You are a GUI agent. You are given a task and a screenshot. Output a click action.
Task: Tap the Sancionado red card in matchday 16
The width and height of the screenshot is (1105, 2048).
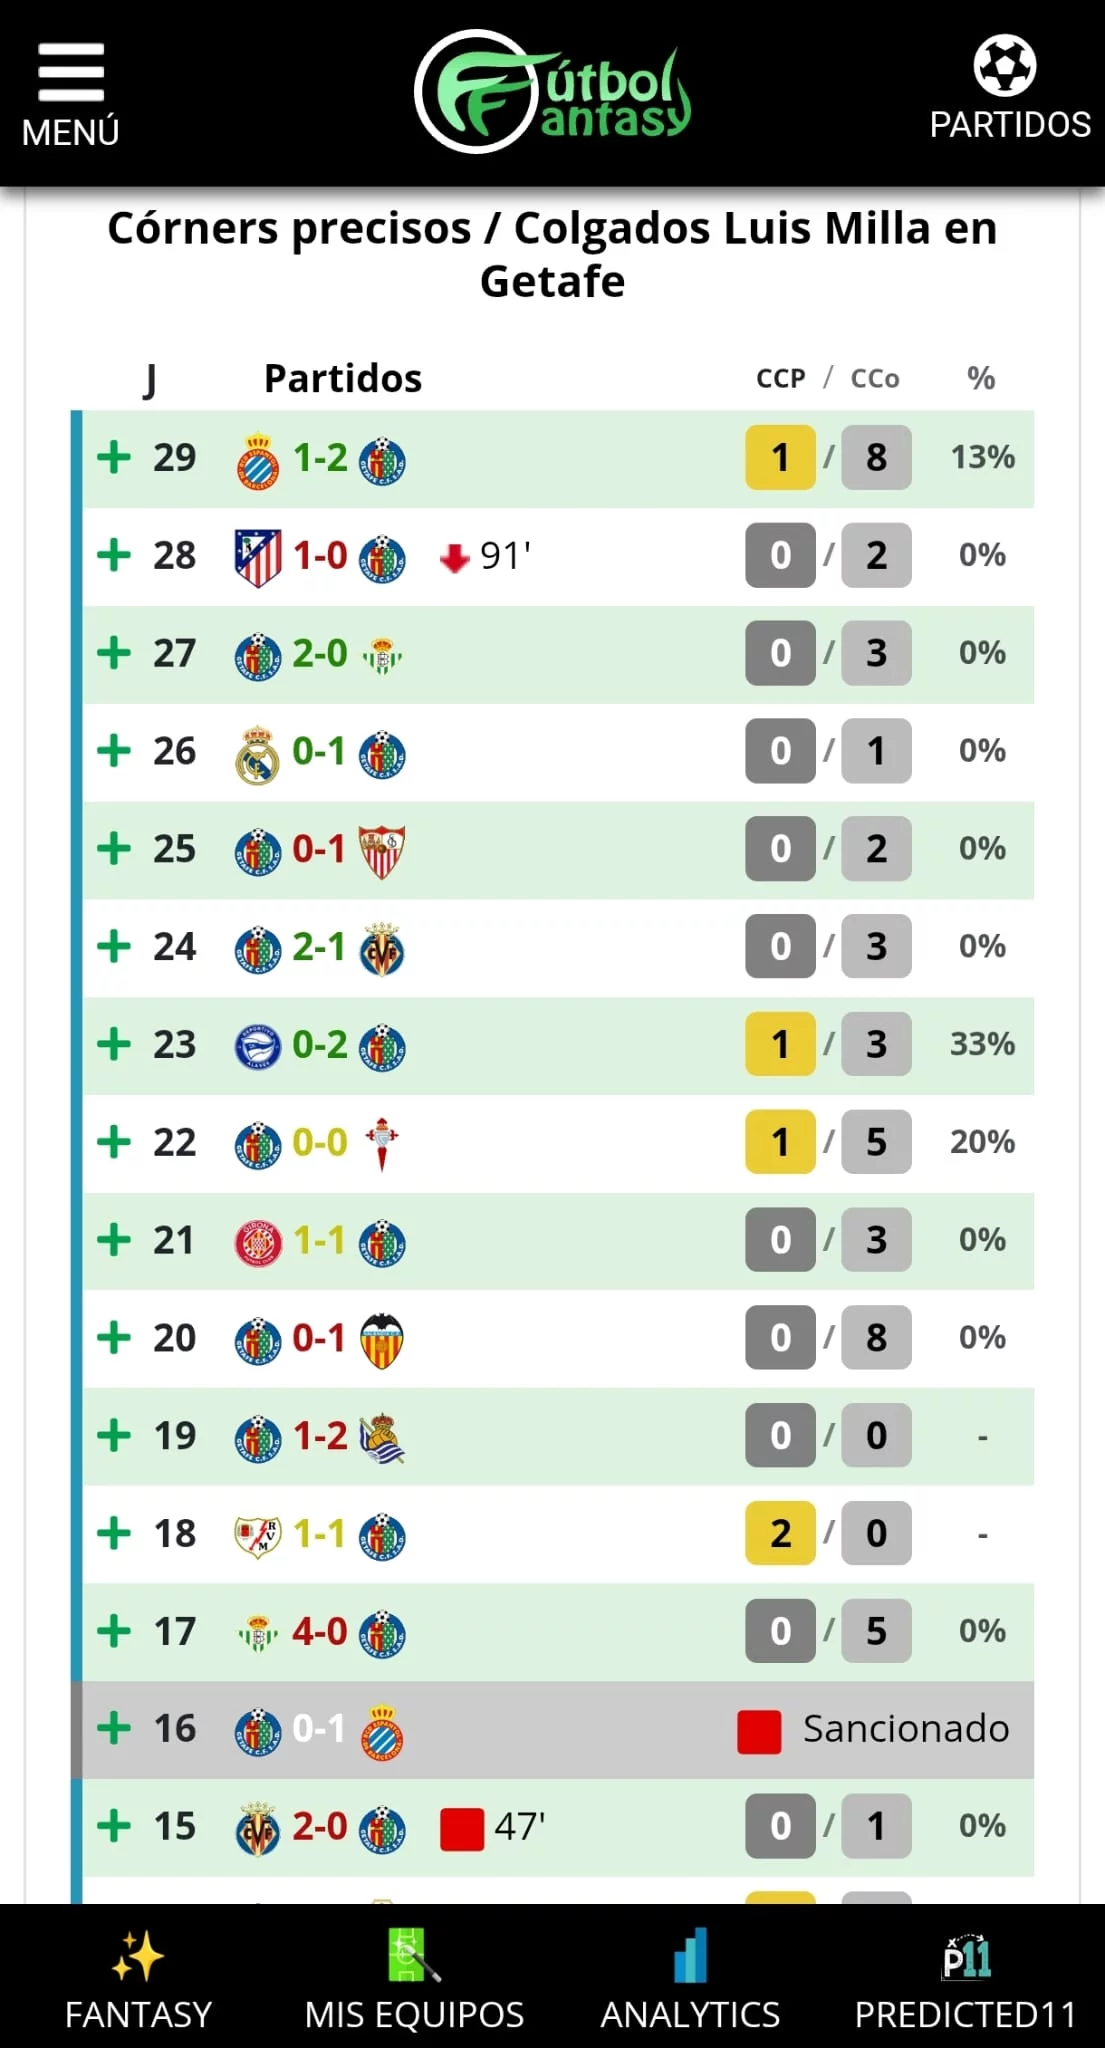pos(759,1731)
